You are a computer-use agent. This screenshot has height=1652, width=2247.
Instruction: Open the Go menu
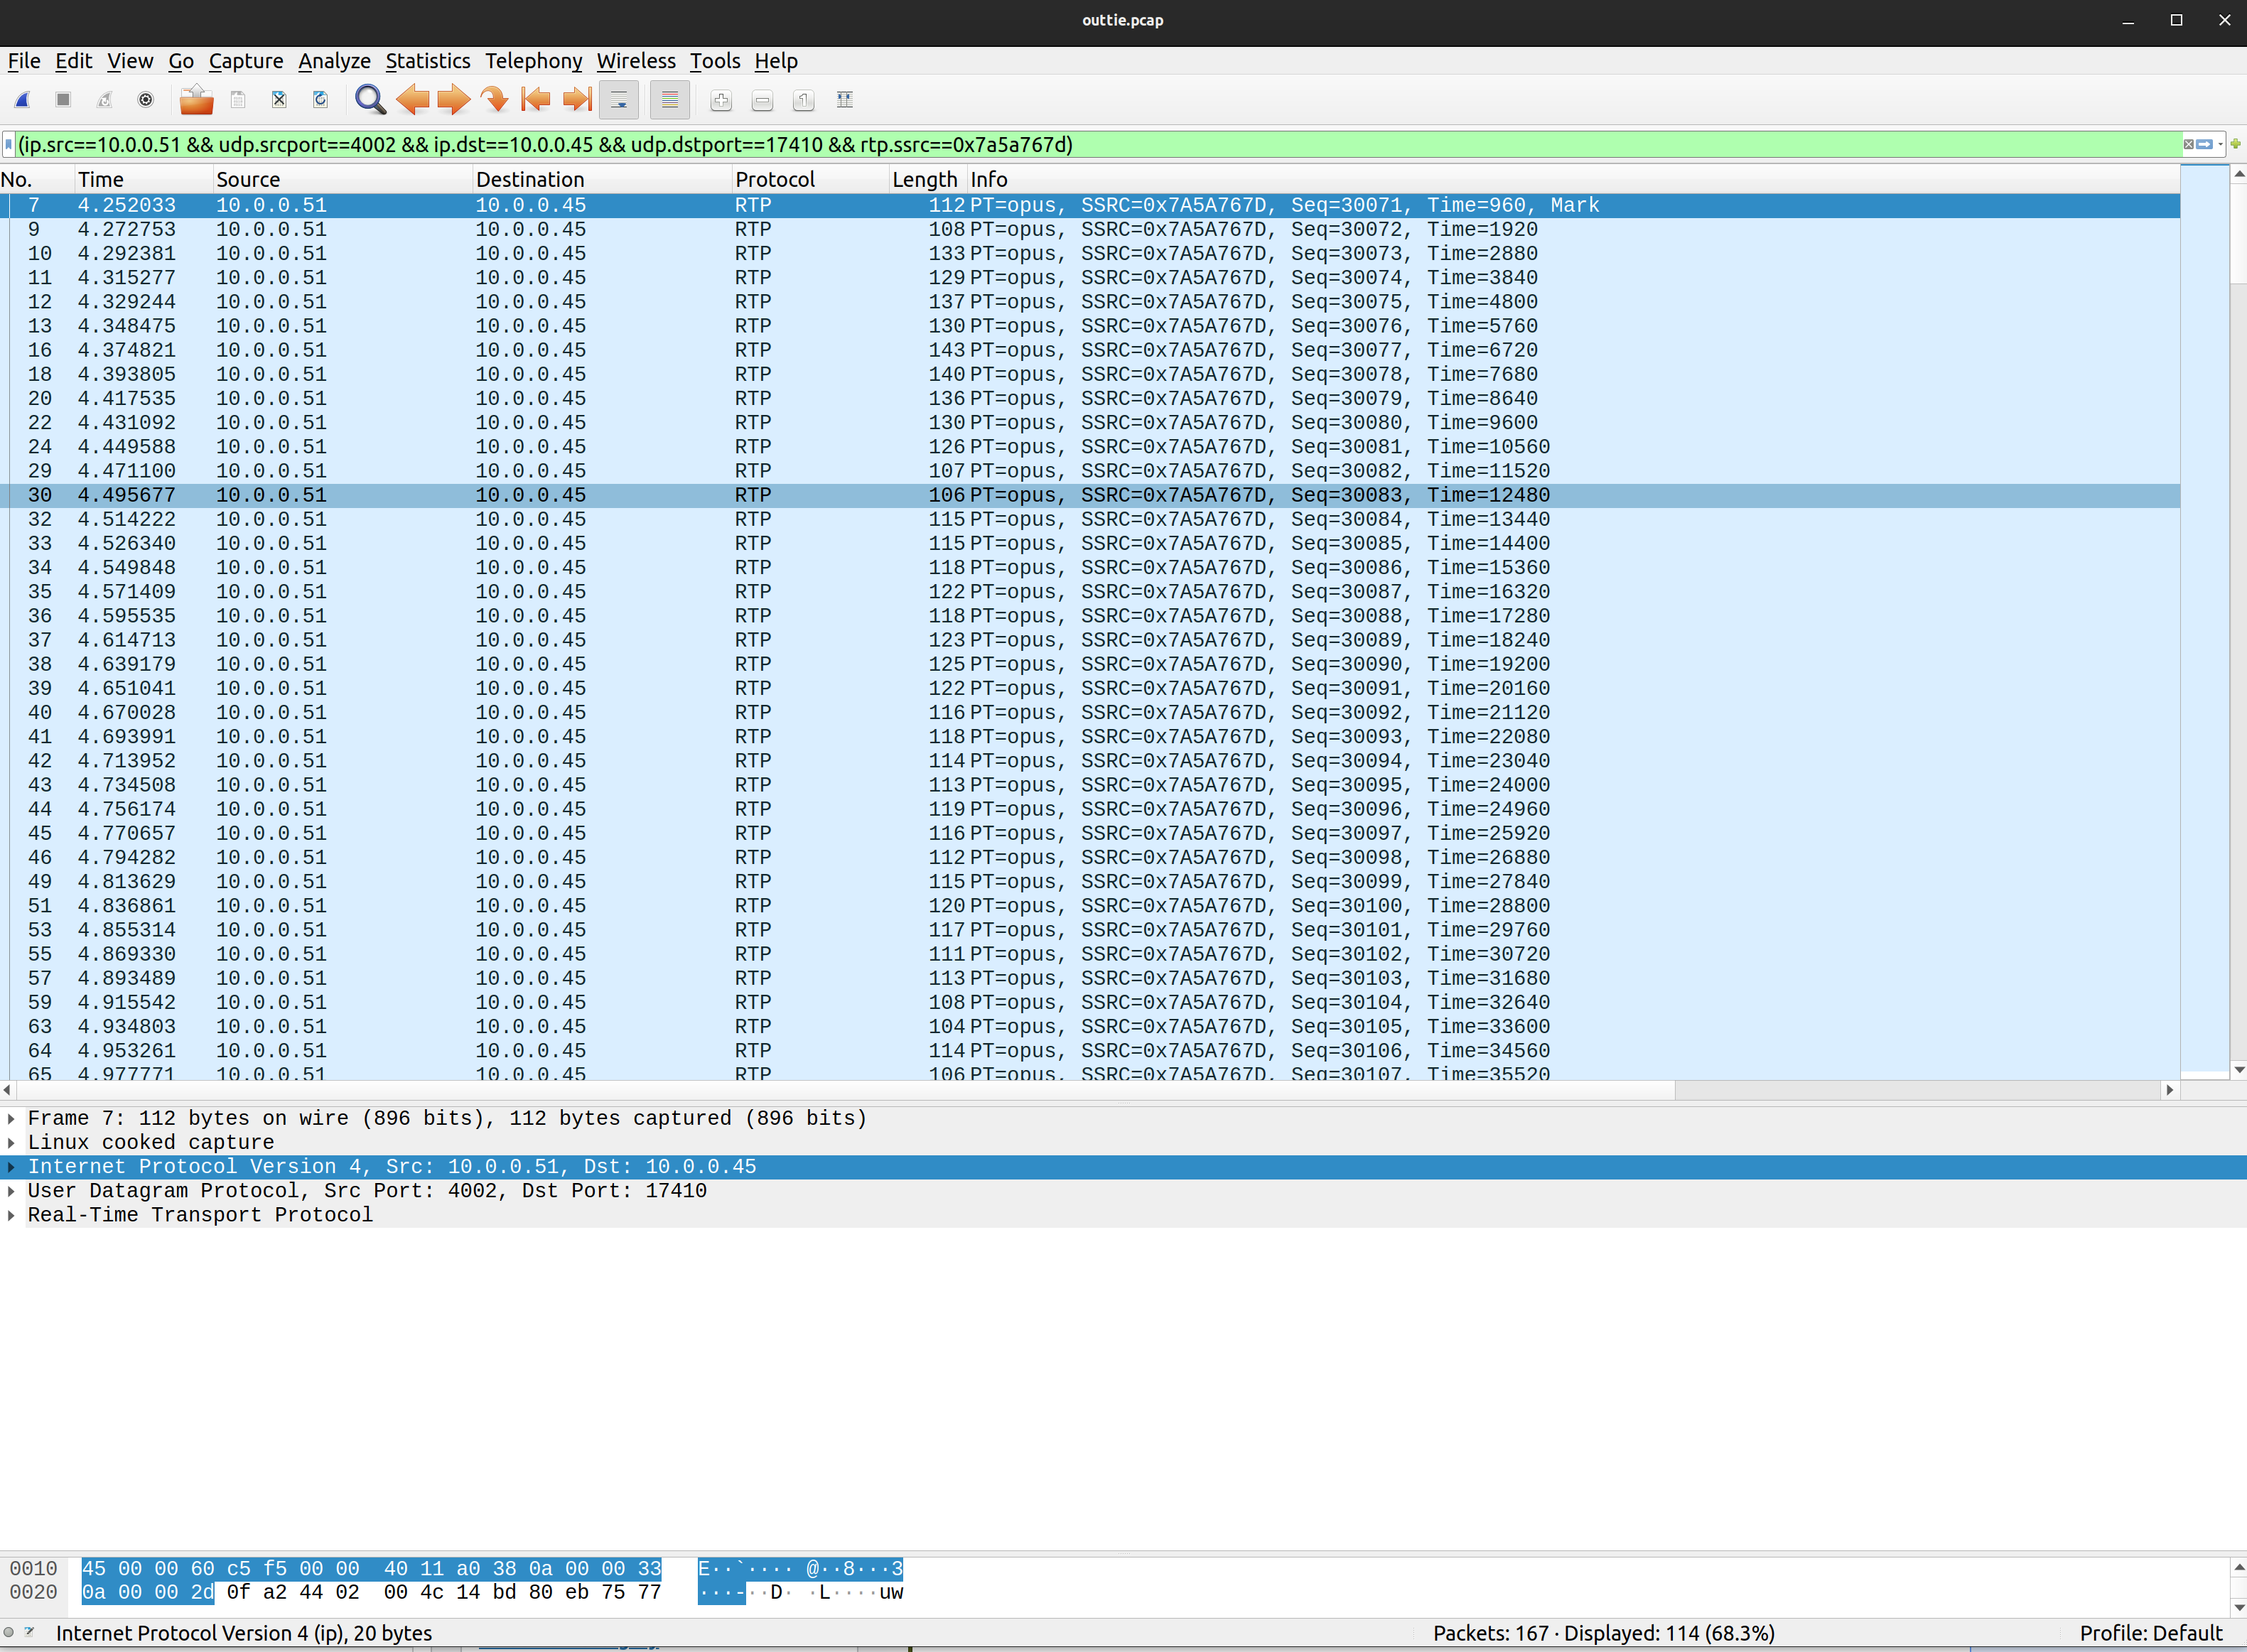(x=181, y=61)
